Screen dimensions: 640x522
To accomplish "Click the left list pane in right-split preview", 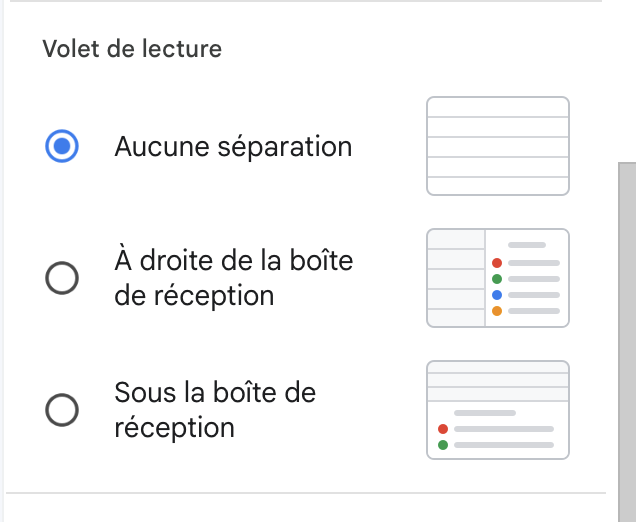I will coord(456,278).
